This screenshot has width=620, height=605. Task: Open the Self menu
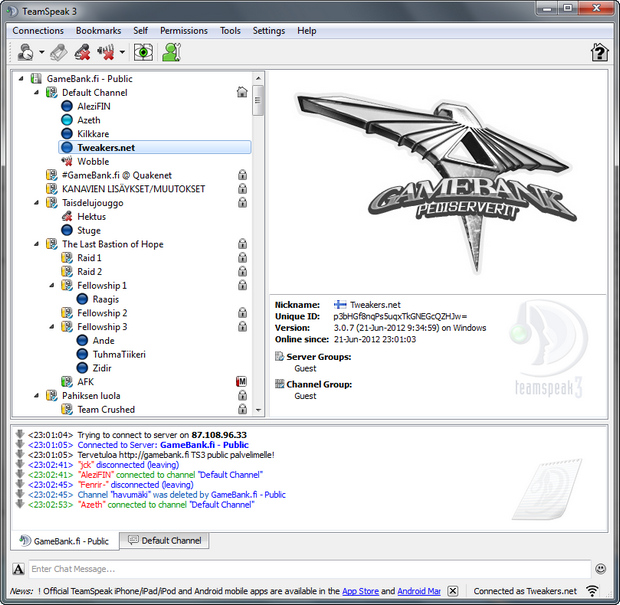coord(140,30)
